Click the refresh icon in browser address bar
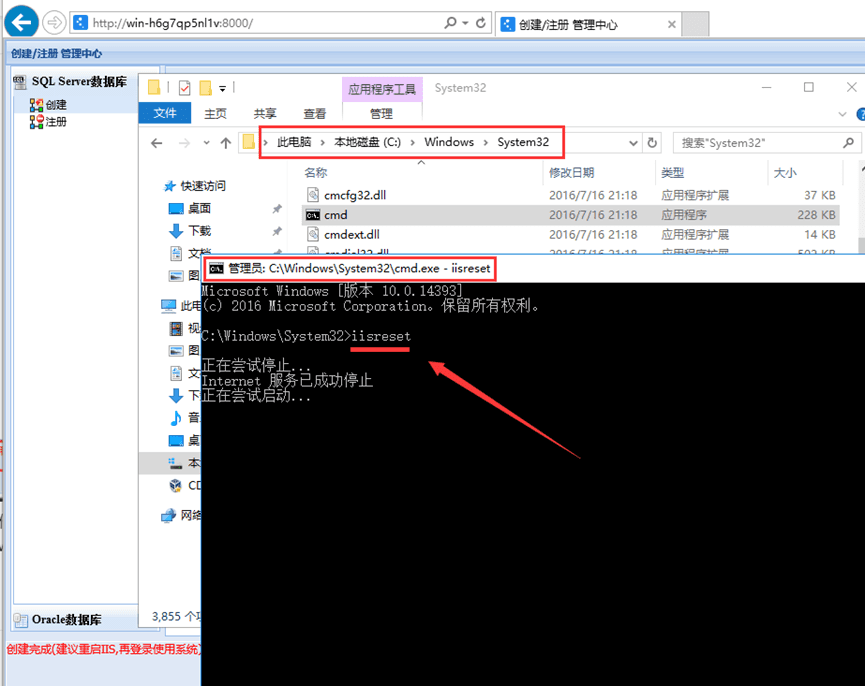Screen dimensions: 865x686 (x=481, y=23)
